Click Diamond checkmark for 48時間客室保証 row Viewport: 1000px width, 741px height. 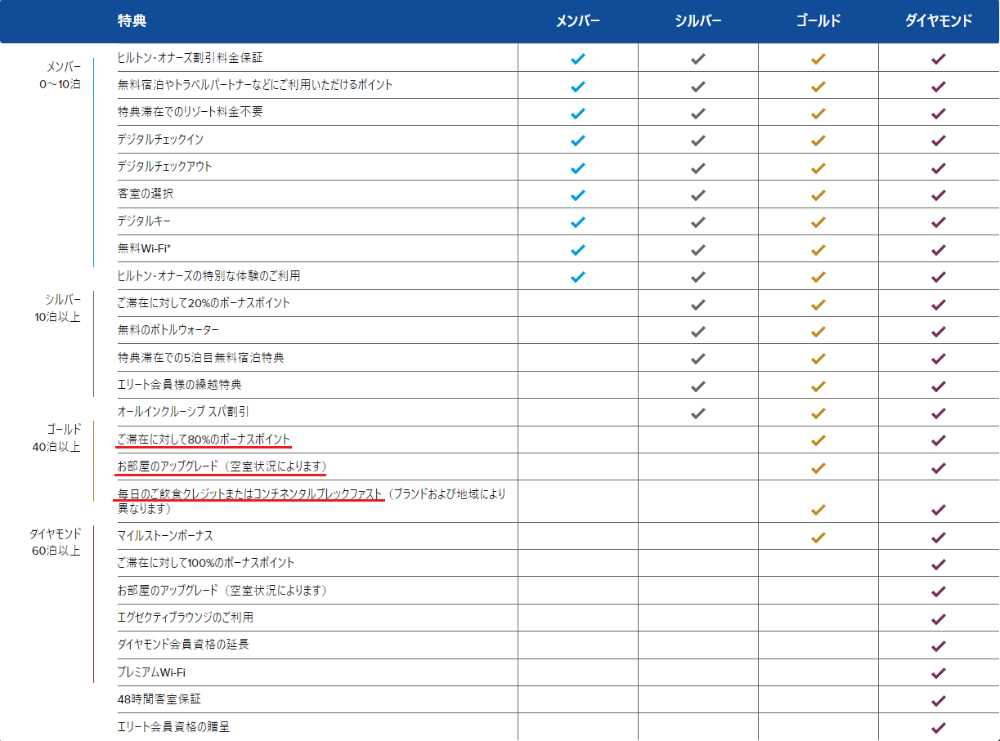(x=938, y=701)
